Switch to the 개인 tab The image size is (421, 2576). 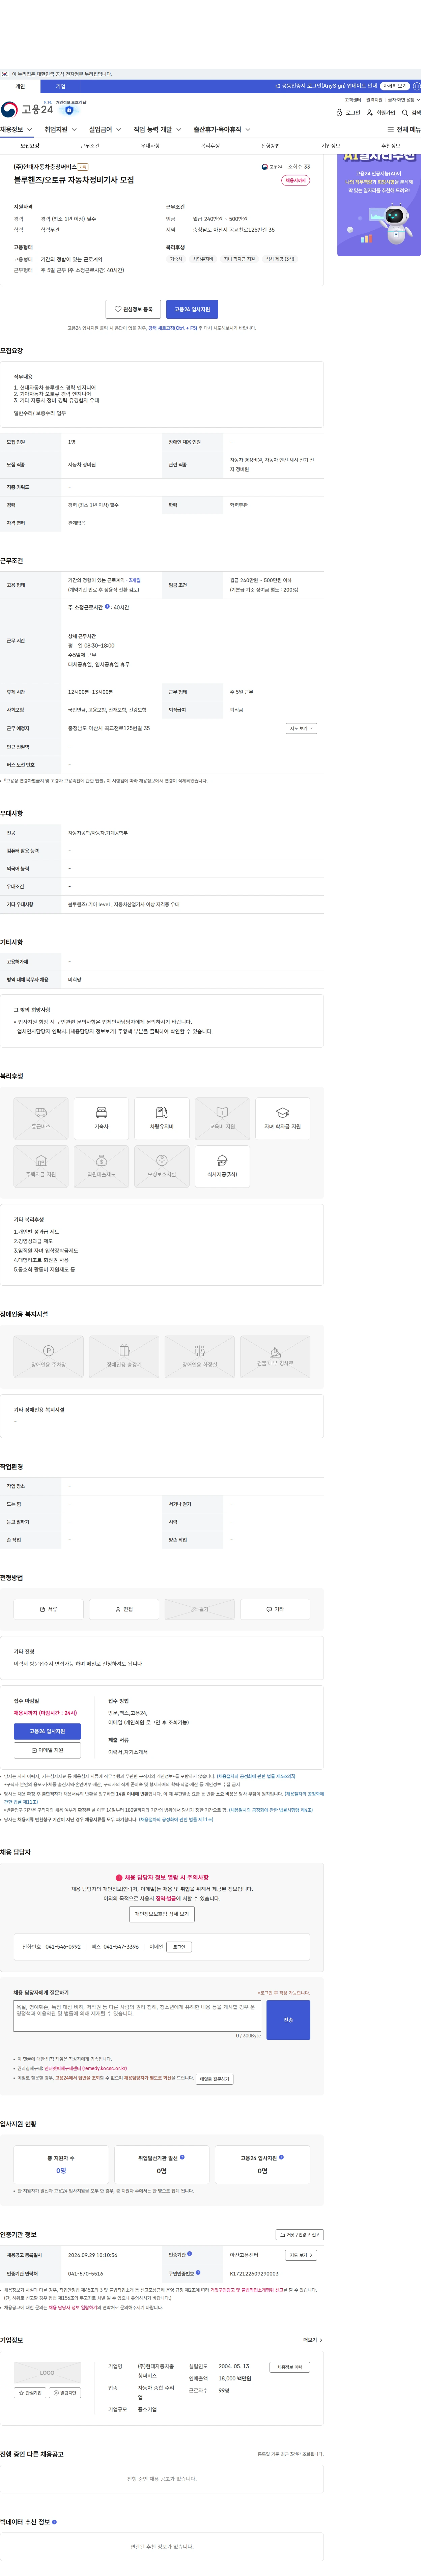click(20, 86)
